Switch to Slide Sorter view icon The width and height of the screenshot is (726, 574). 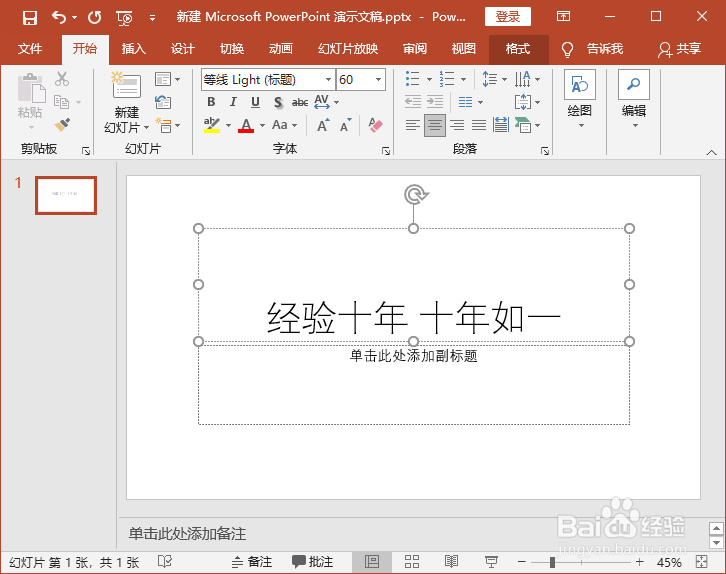click(412, 562)
